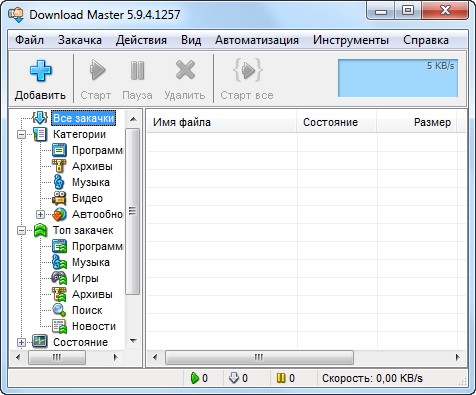The height and width of the screenshot is (395, 476).
Task: Expand the Автообновление tree node
Action: pos(40,214)
